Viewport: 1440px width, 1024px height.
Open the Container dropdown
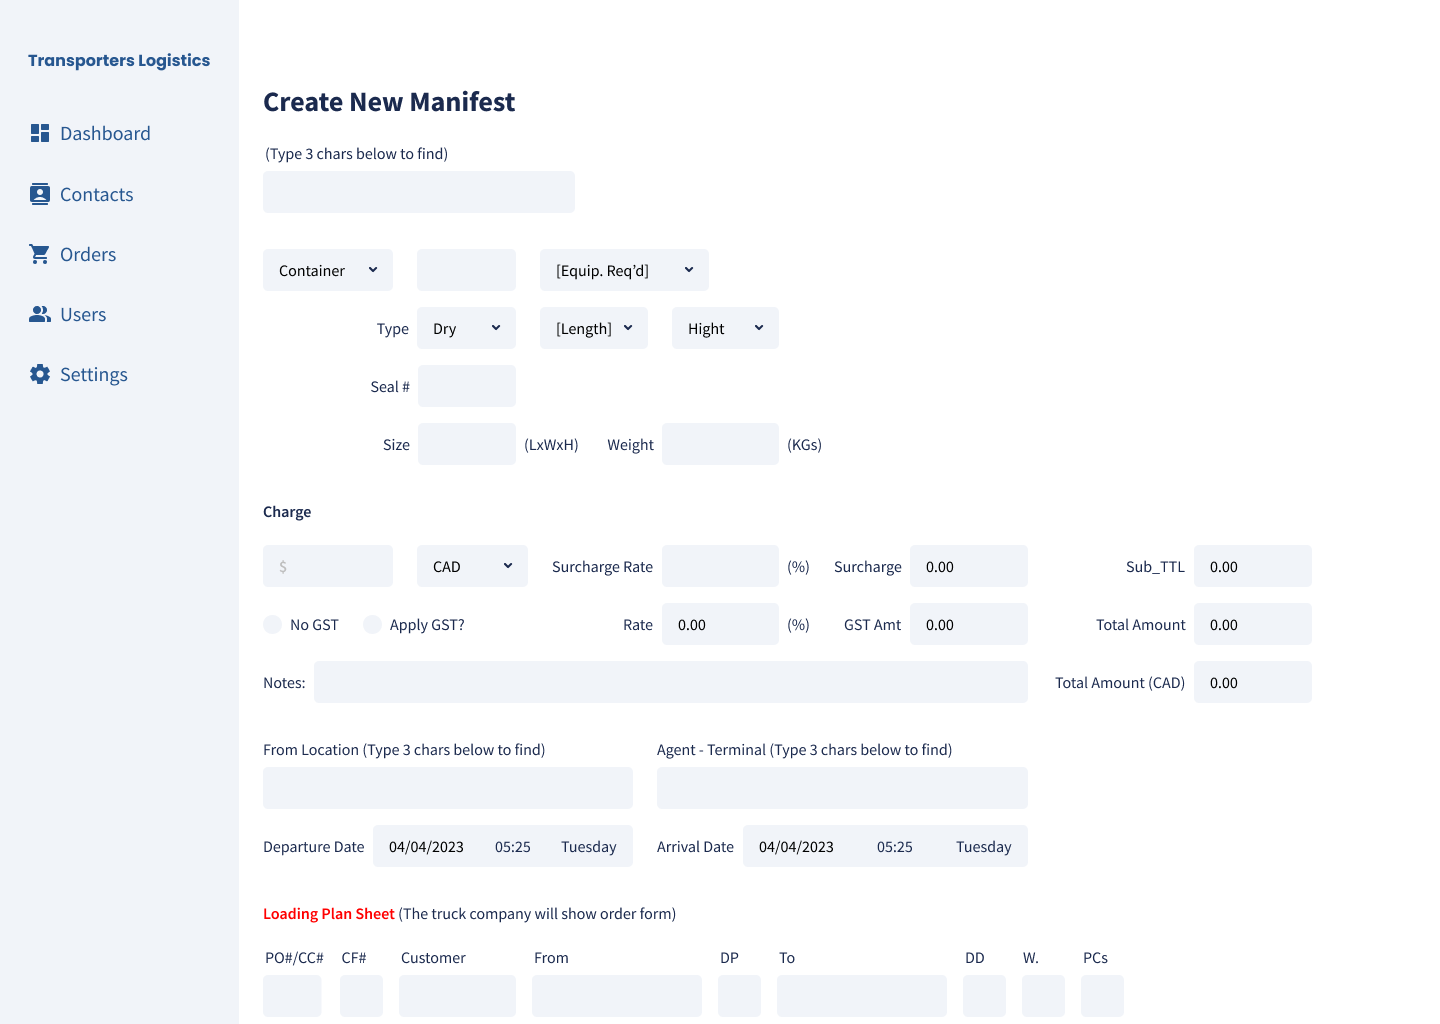[x=327, y=269]
